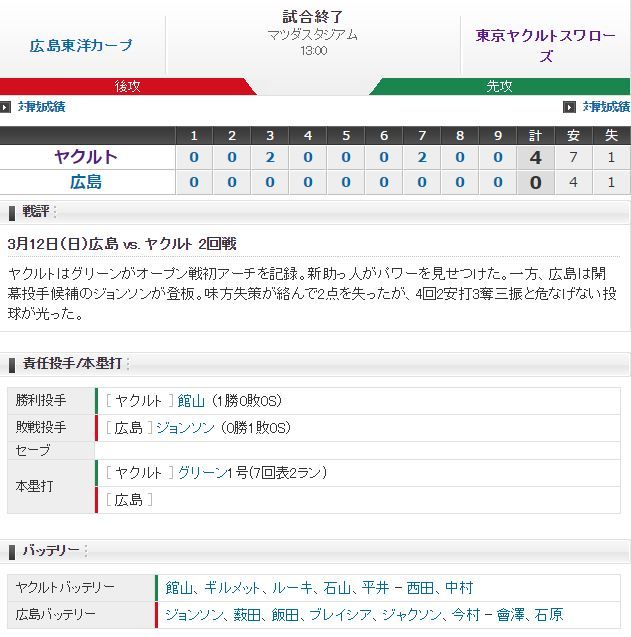Click catcher 西田 in ヤクルトバッテリー row
The width and height of the screenshot is (631, 637).
tap(420, 588)
